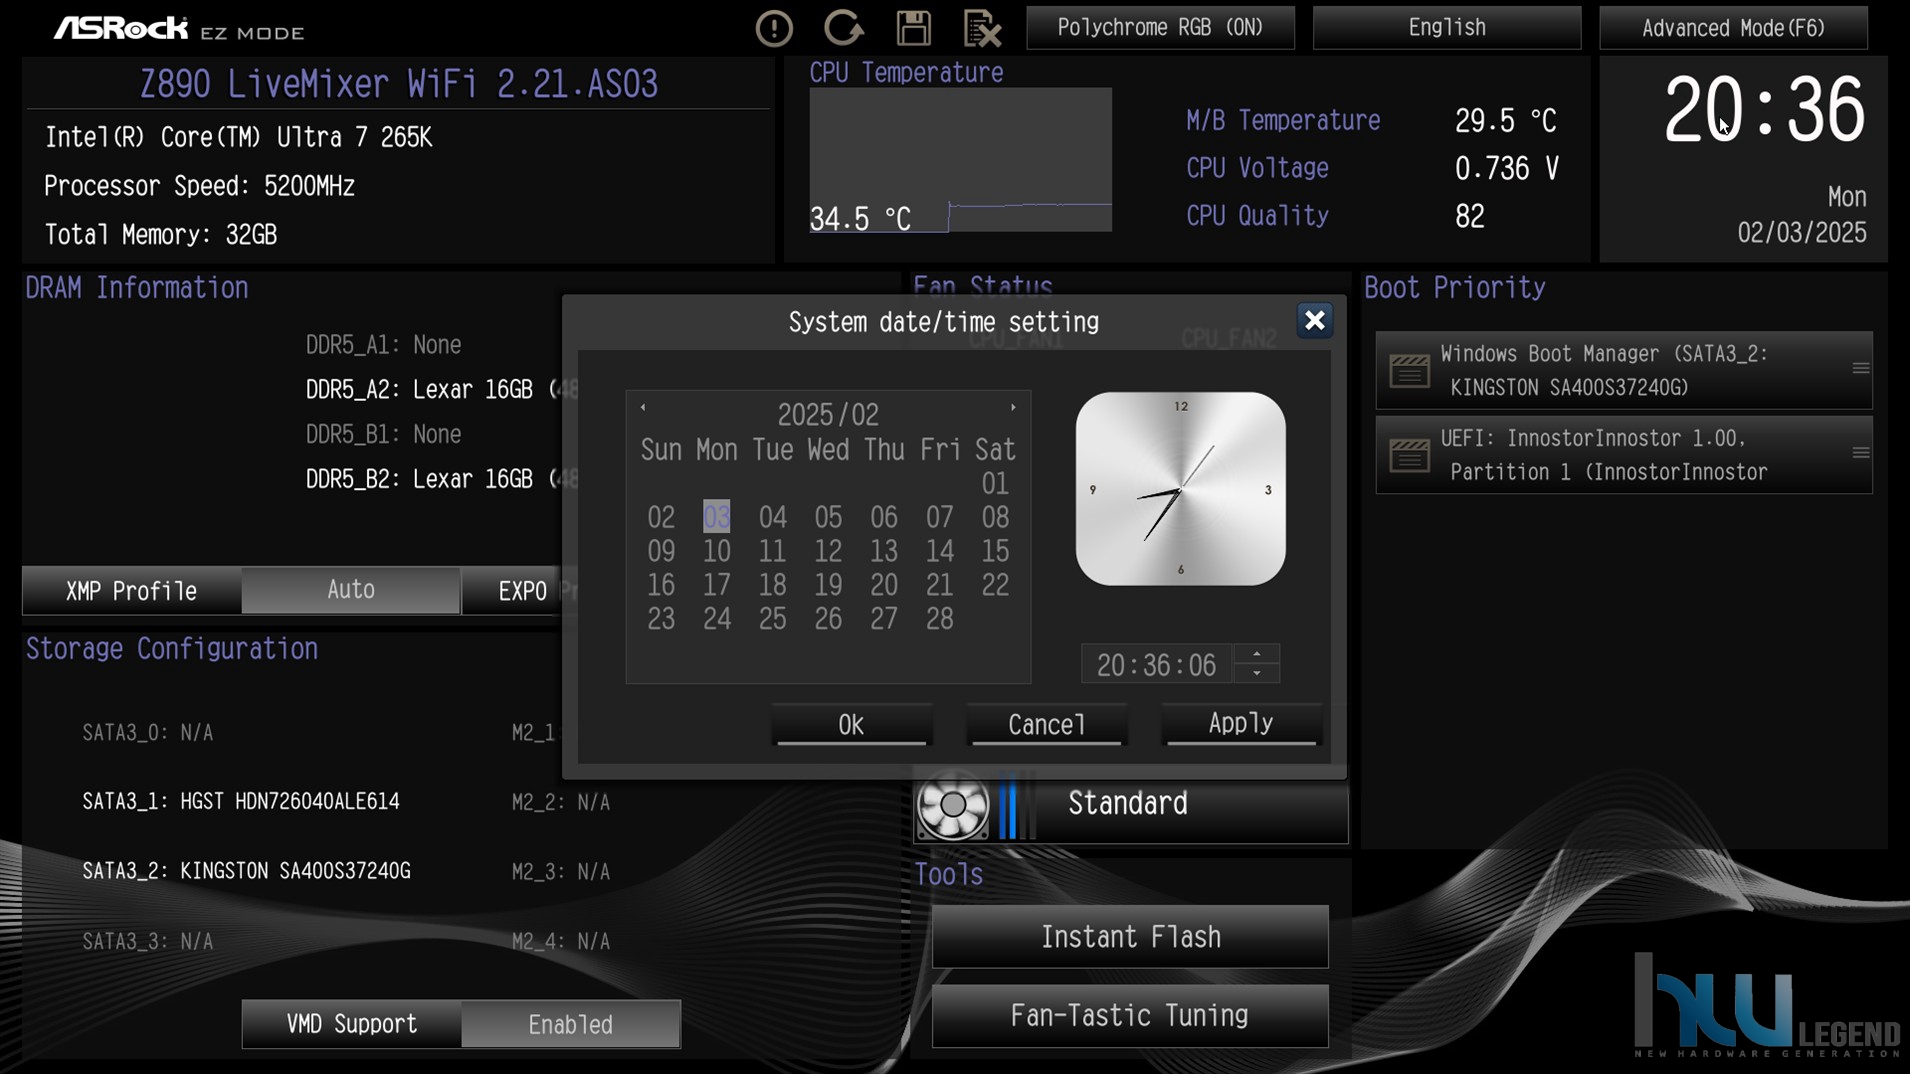
Task: Select day 23 in the calendar
Action: (661, 619)
